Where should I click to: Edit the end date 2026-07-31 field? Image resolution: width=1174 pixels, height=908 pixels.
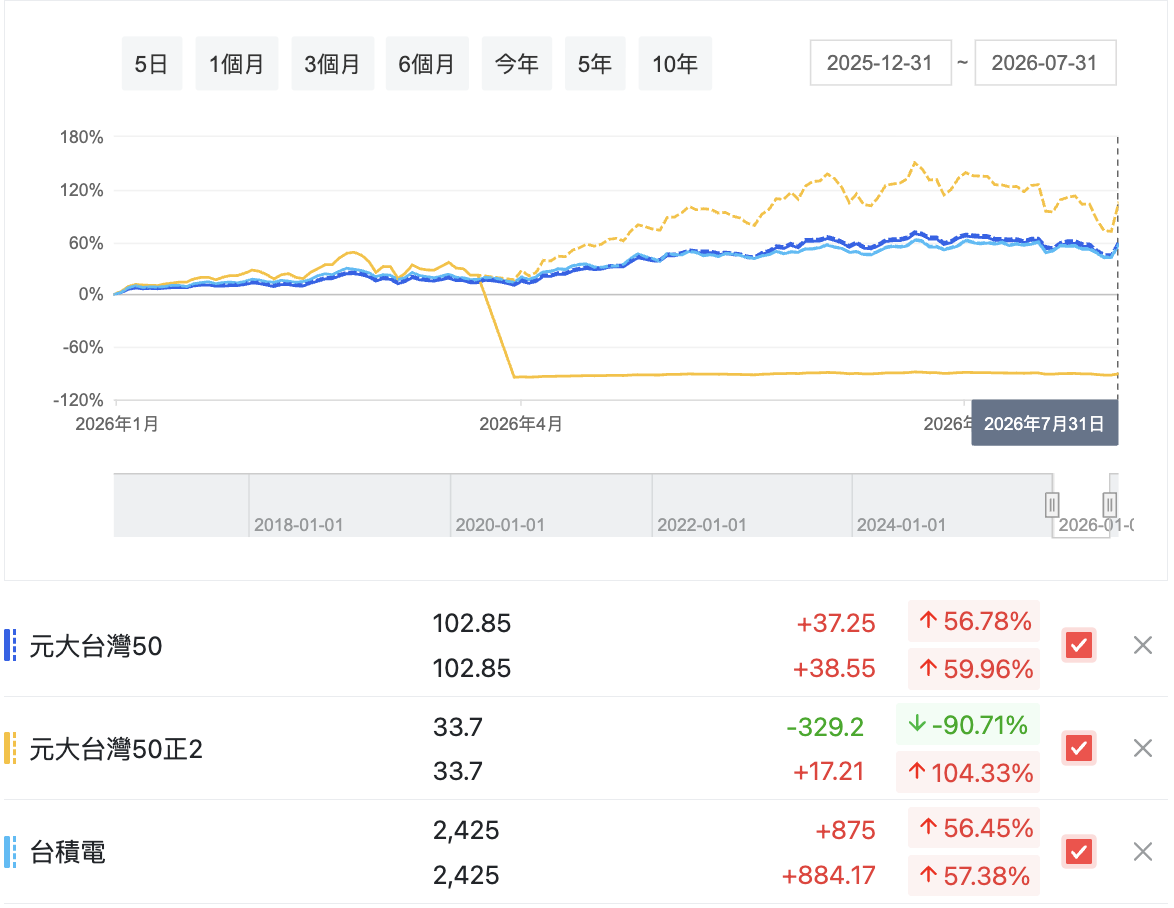click(1045, 63)
